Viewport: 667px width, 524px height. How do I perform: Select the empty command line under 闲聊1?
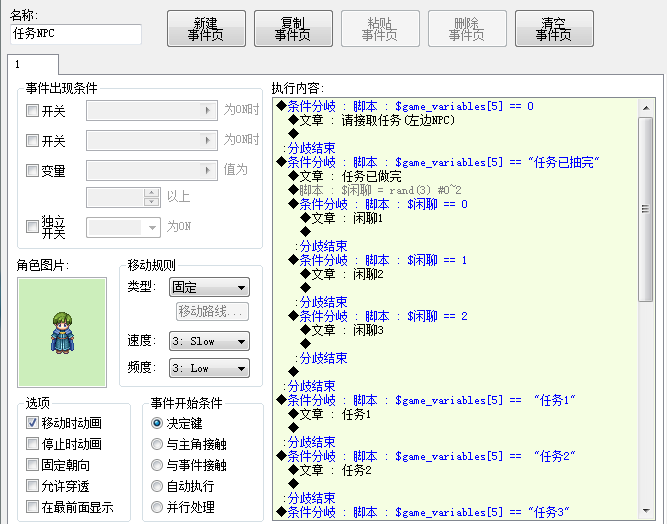click(305, 232)
